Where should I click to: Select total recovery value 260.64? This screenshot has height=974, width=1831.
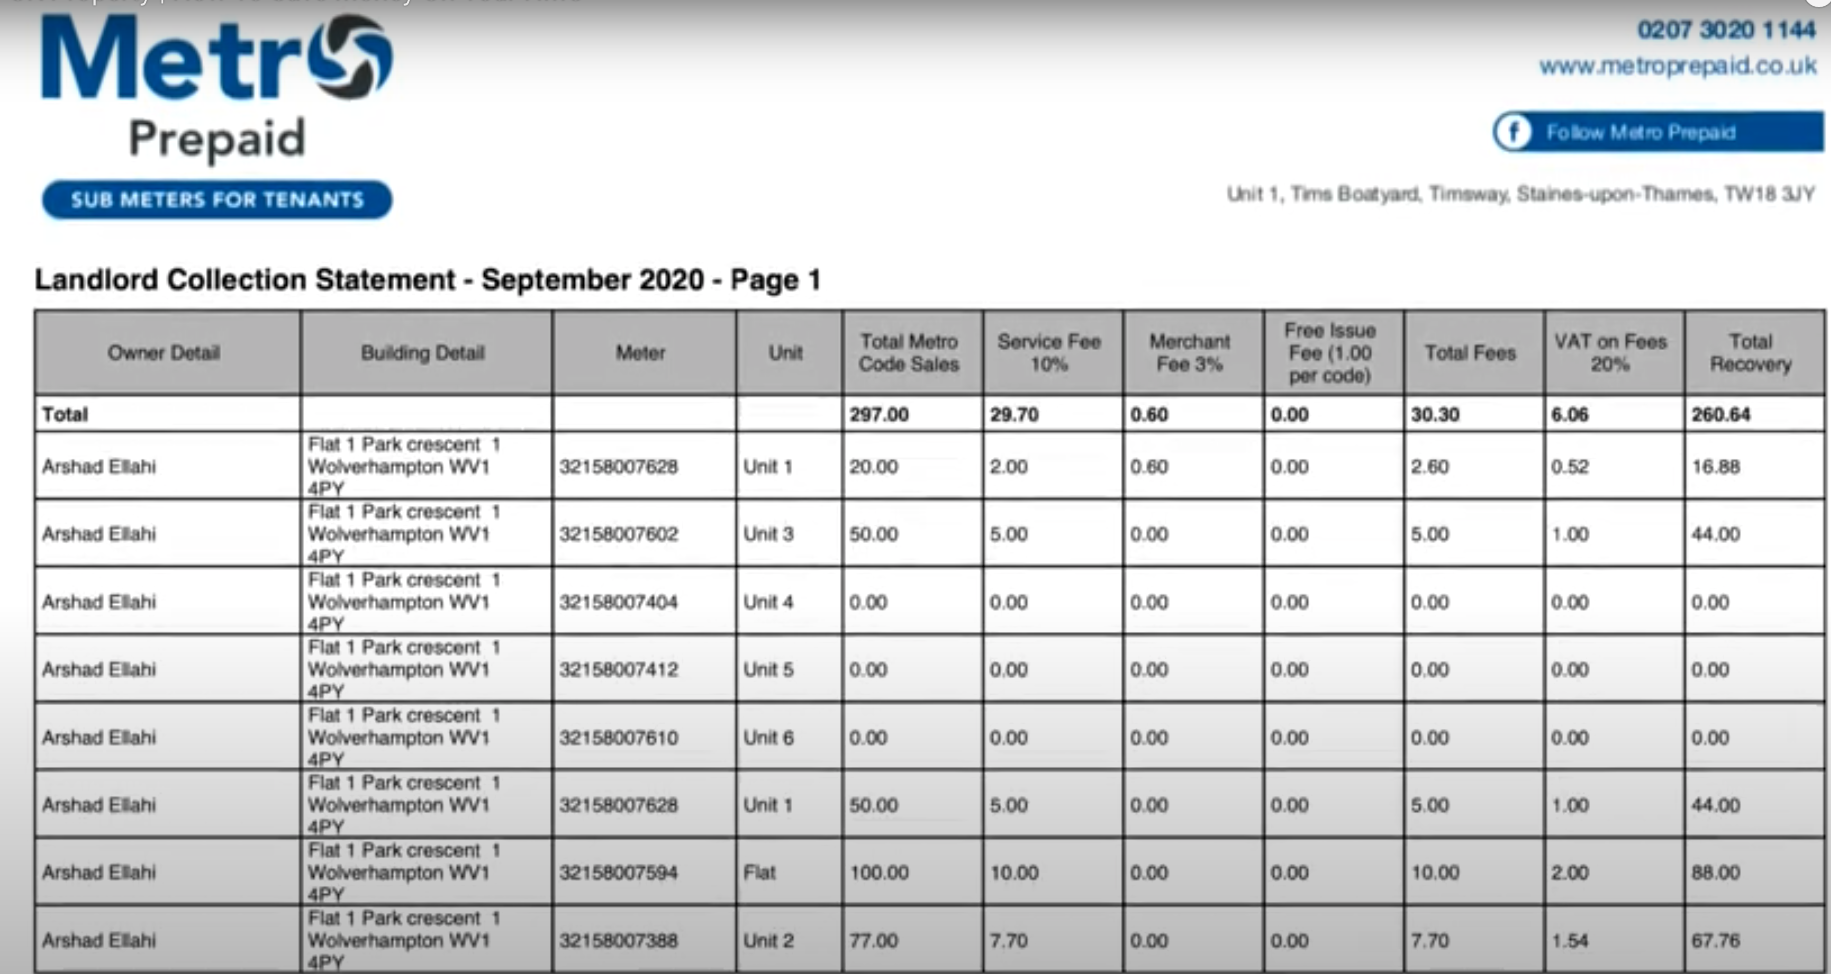1721,414
